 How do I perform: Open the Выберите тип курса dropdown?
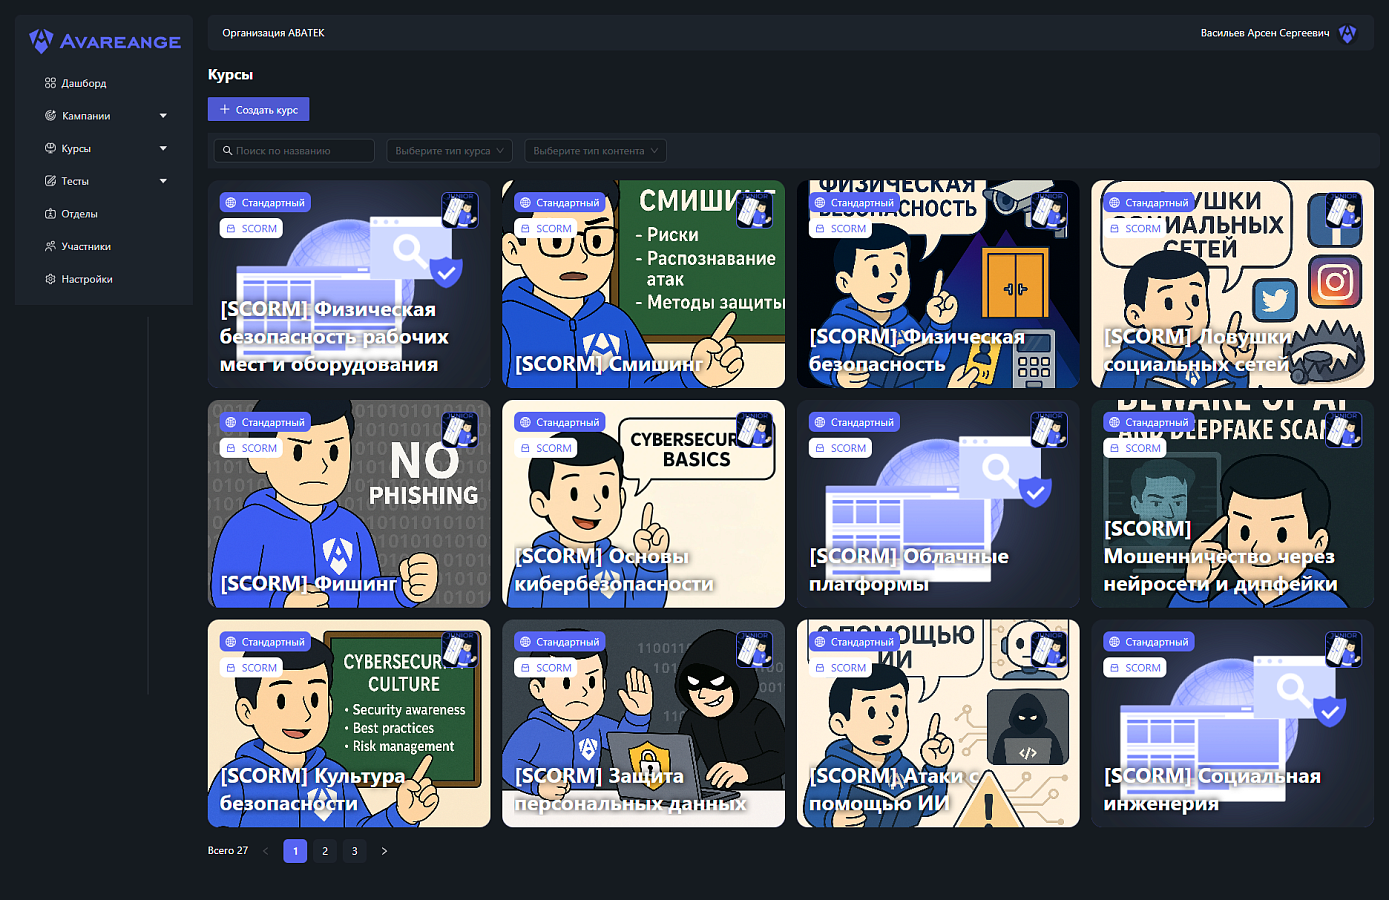click(450, 151)
